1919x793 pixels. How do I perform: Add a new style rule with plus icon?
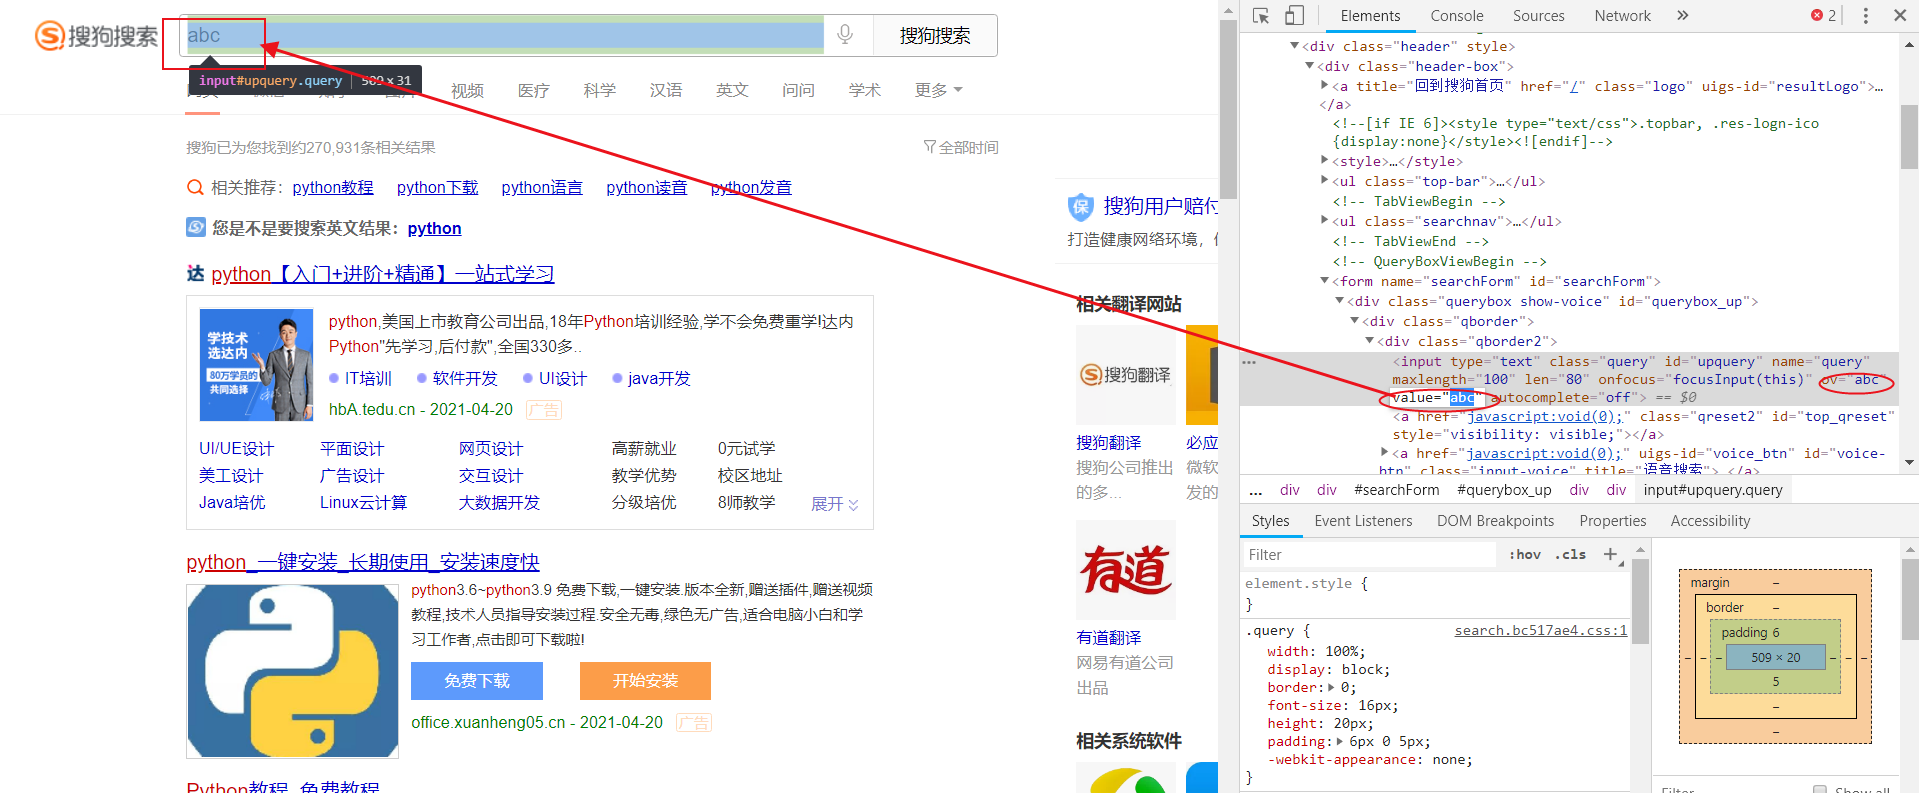pos(1610,554)
